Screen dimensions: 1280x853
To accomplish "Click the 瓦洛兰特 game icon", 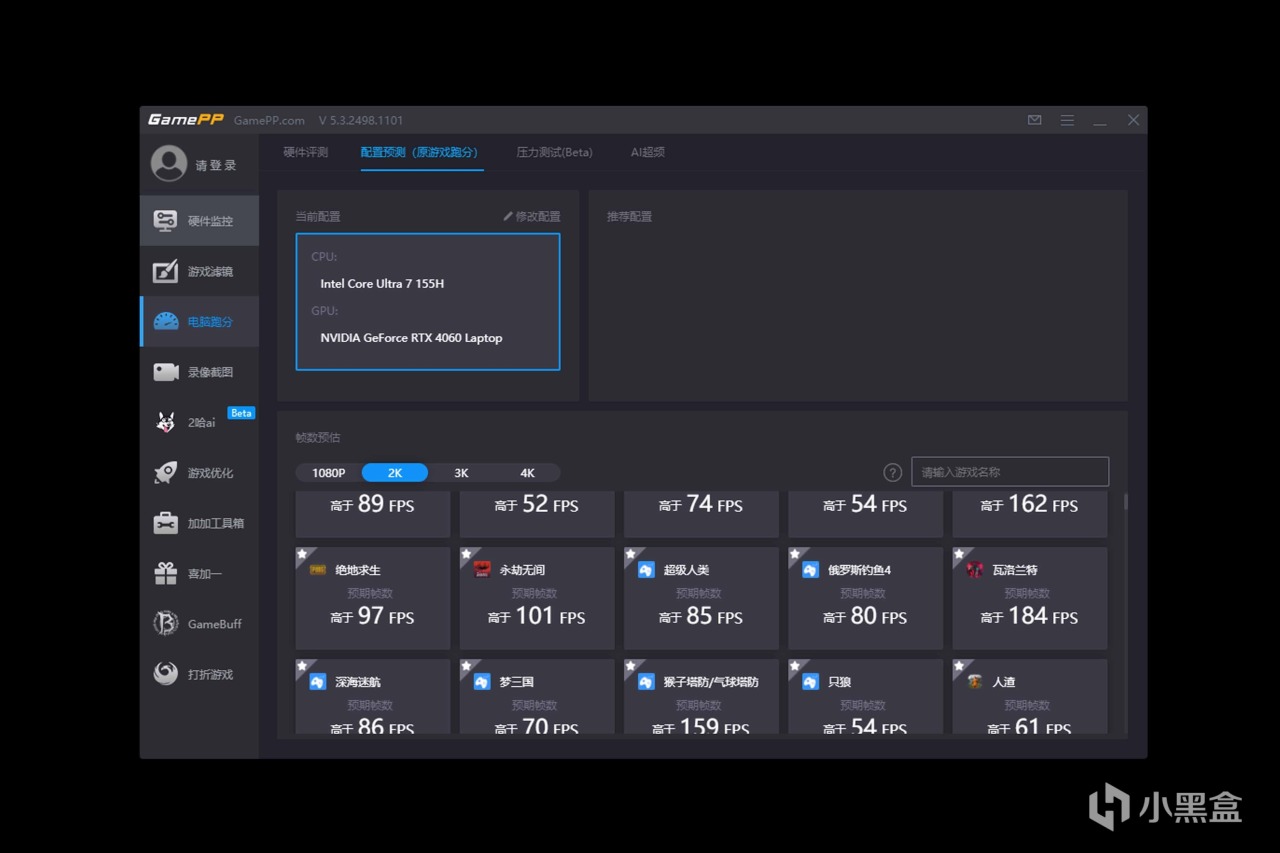I will [x=975, y=569].
